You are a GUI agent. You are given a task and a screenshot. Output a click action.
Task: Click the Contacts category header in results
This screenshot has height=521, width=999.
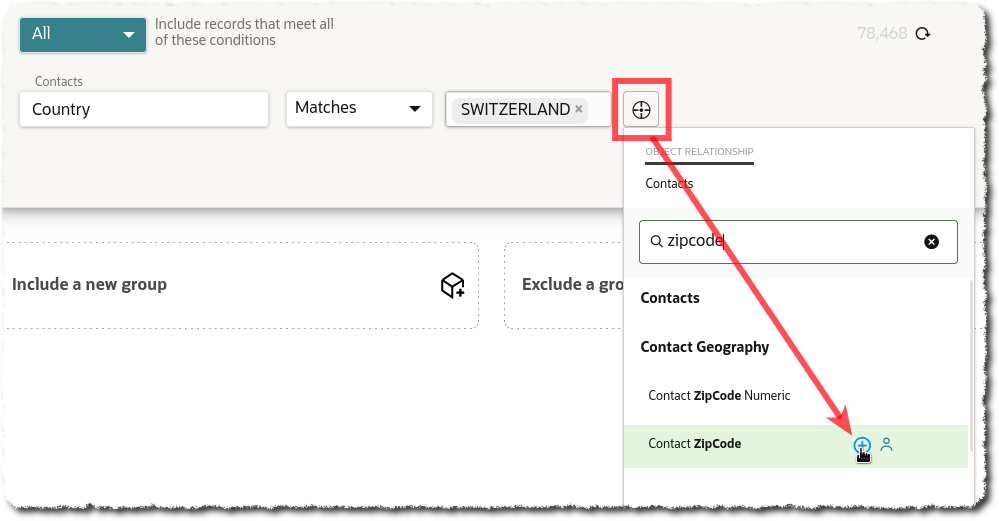(x=670, y=298)
